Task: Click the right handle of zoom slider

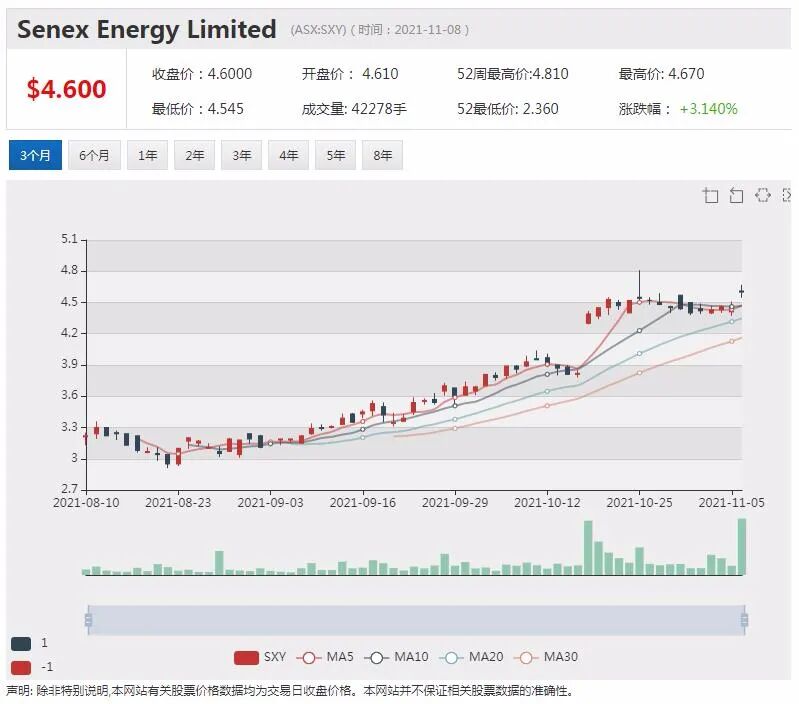Action: pyautogui.click(x=744, y=620)
